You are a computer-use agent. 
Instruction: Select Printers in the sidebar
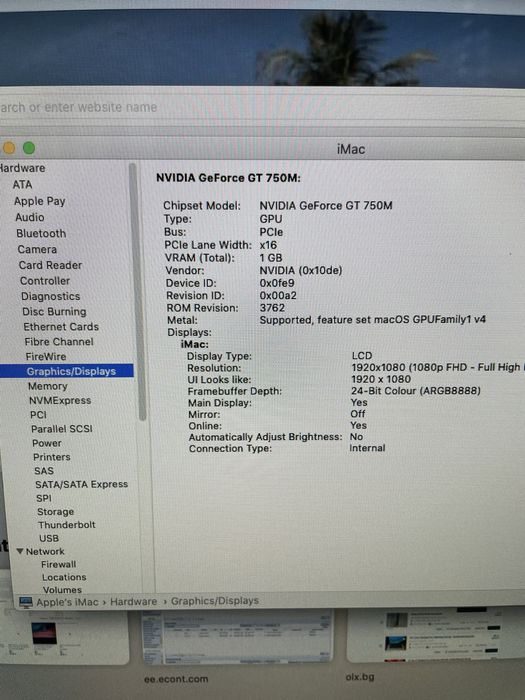point(52,457)
